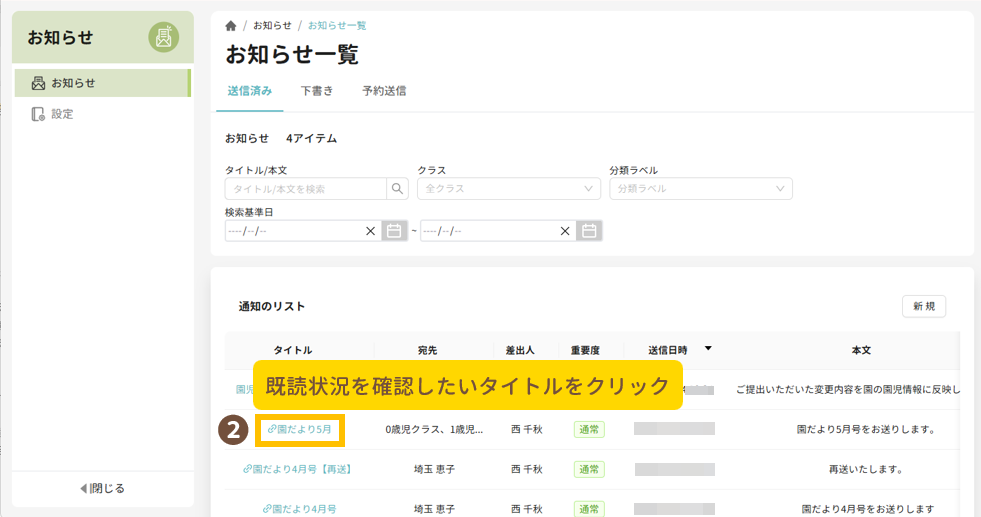Screen dimensions: 981x517
Task: Select お知らせ in the sidebar menu
Action: point(73,83)
